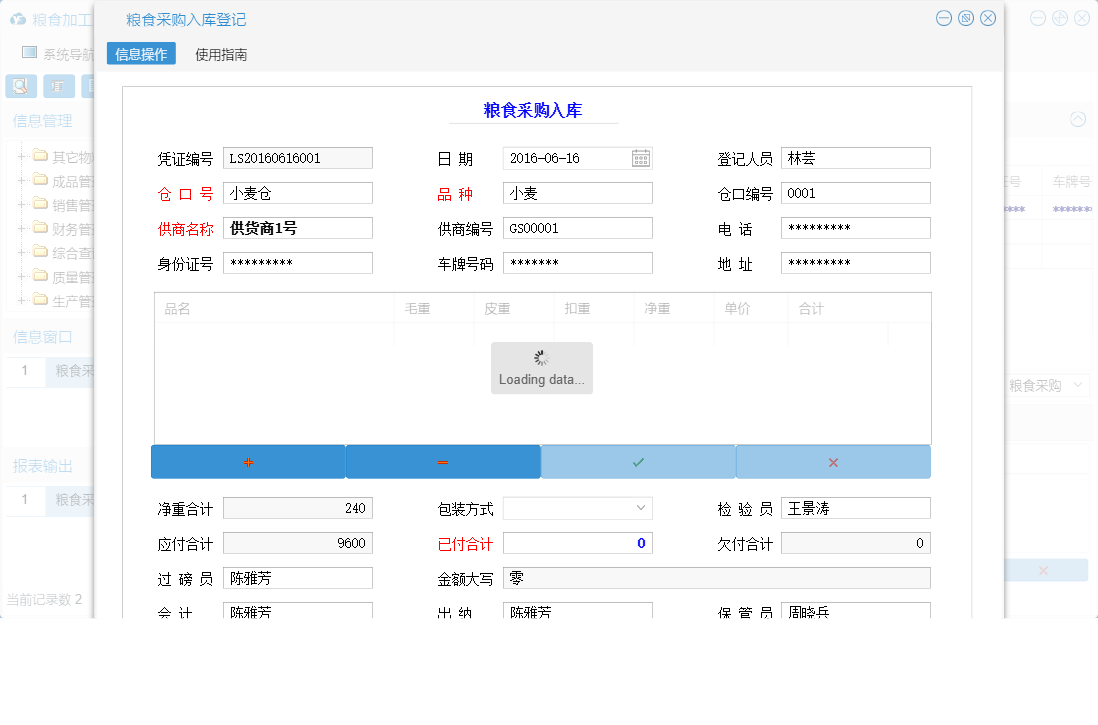Click the 已付合计 amount field showing 0
1098x725 pixels.
coord(577,542)
